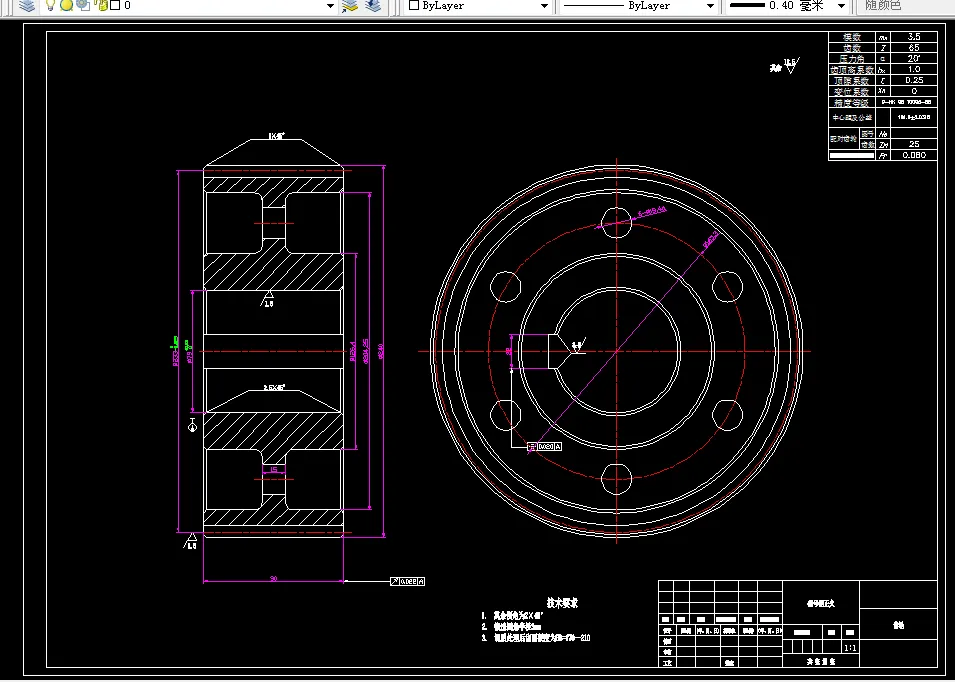This screenshot has width=955, height=682.
Task: Select the 0.25 clearance coefficient value
Action: [x=914, y=80]
